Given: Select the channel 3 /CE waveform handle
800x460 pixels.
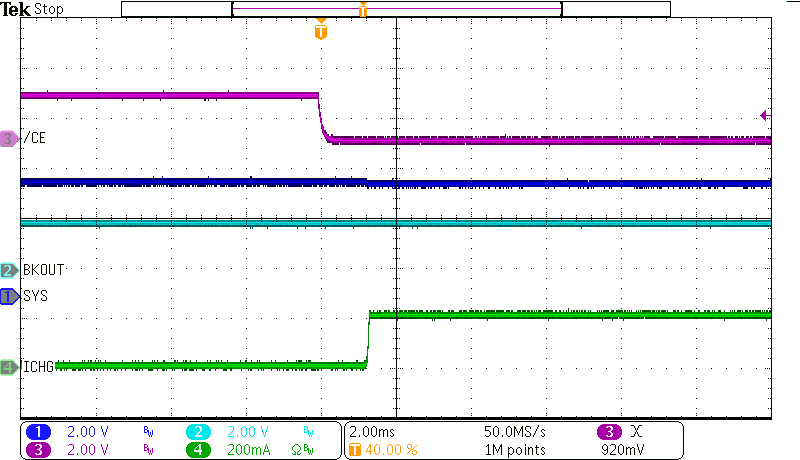Looking at the screenshot, I should pyautogui.click(x=10, y=139).
